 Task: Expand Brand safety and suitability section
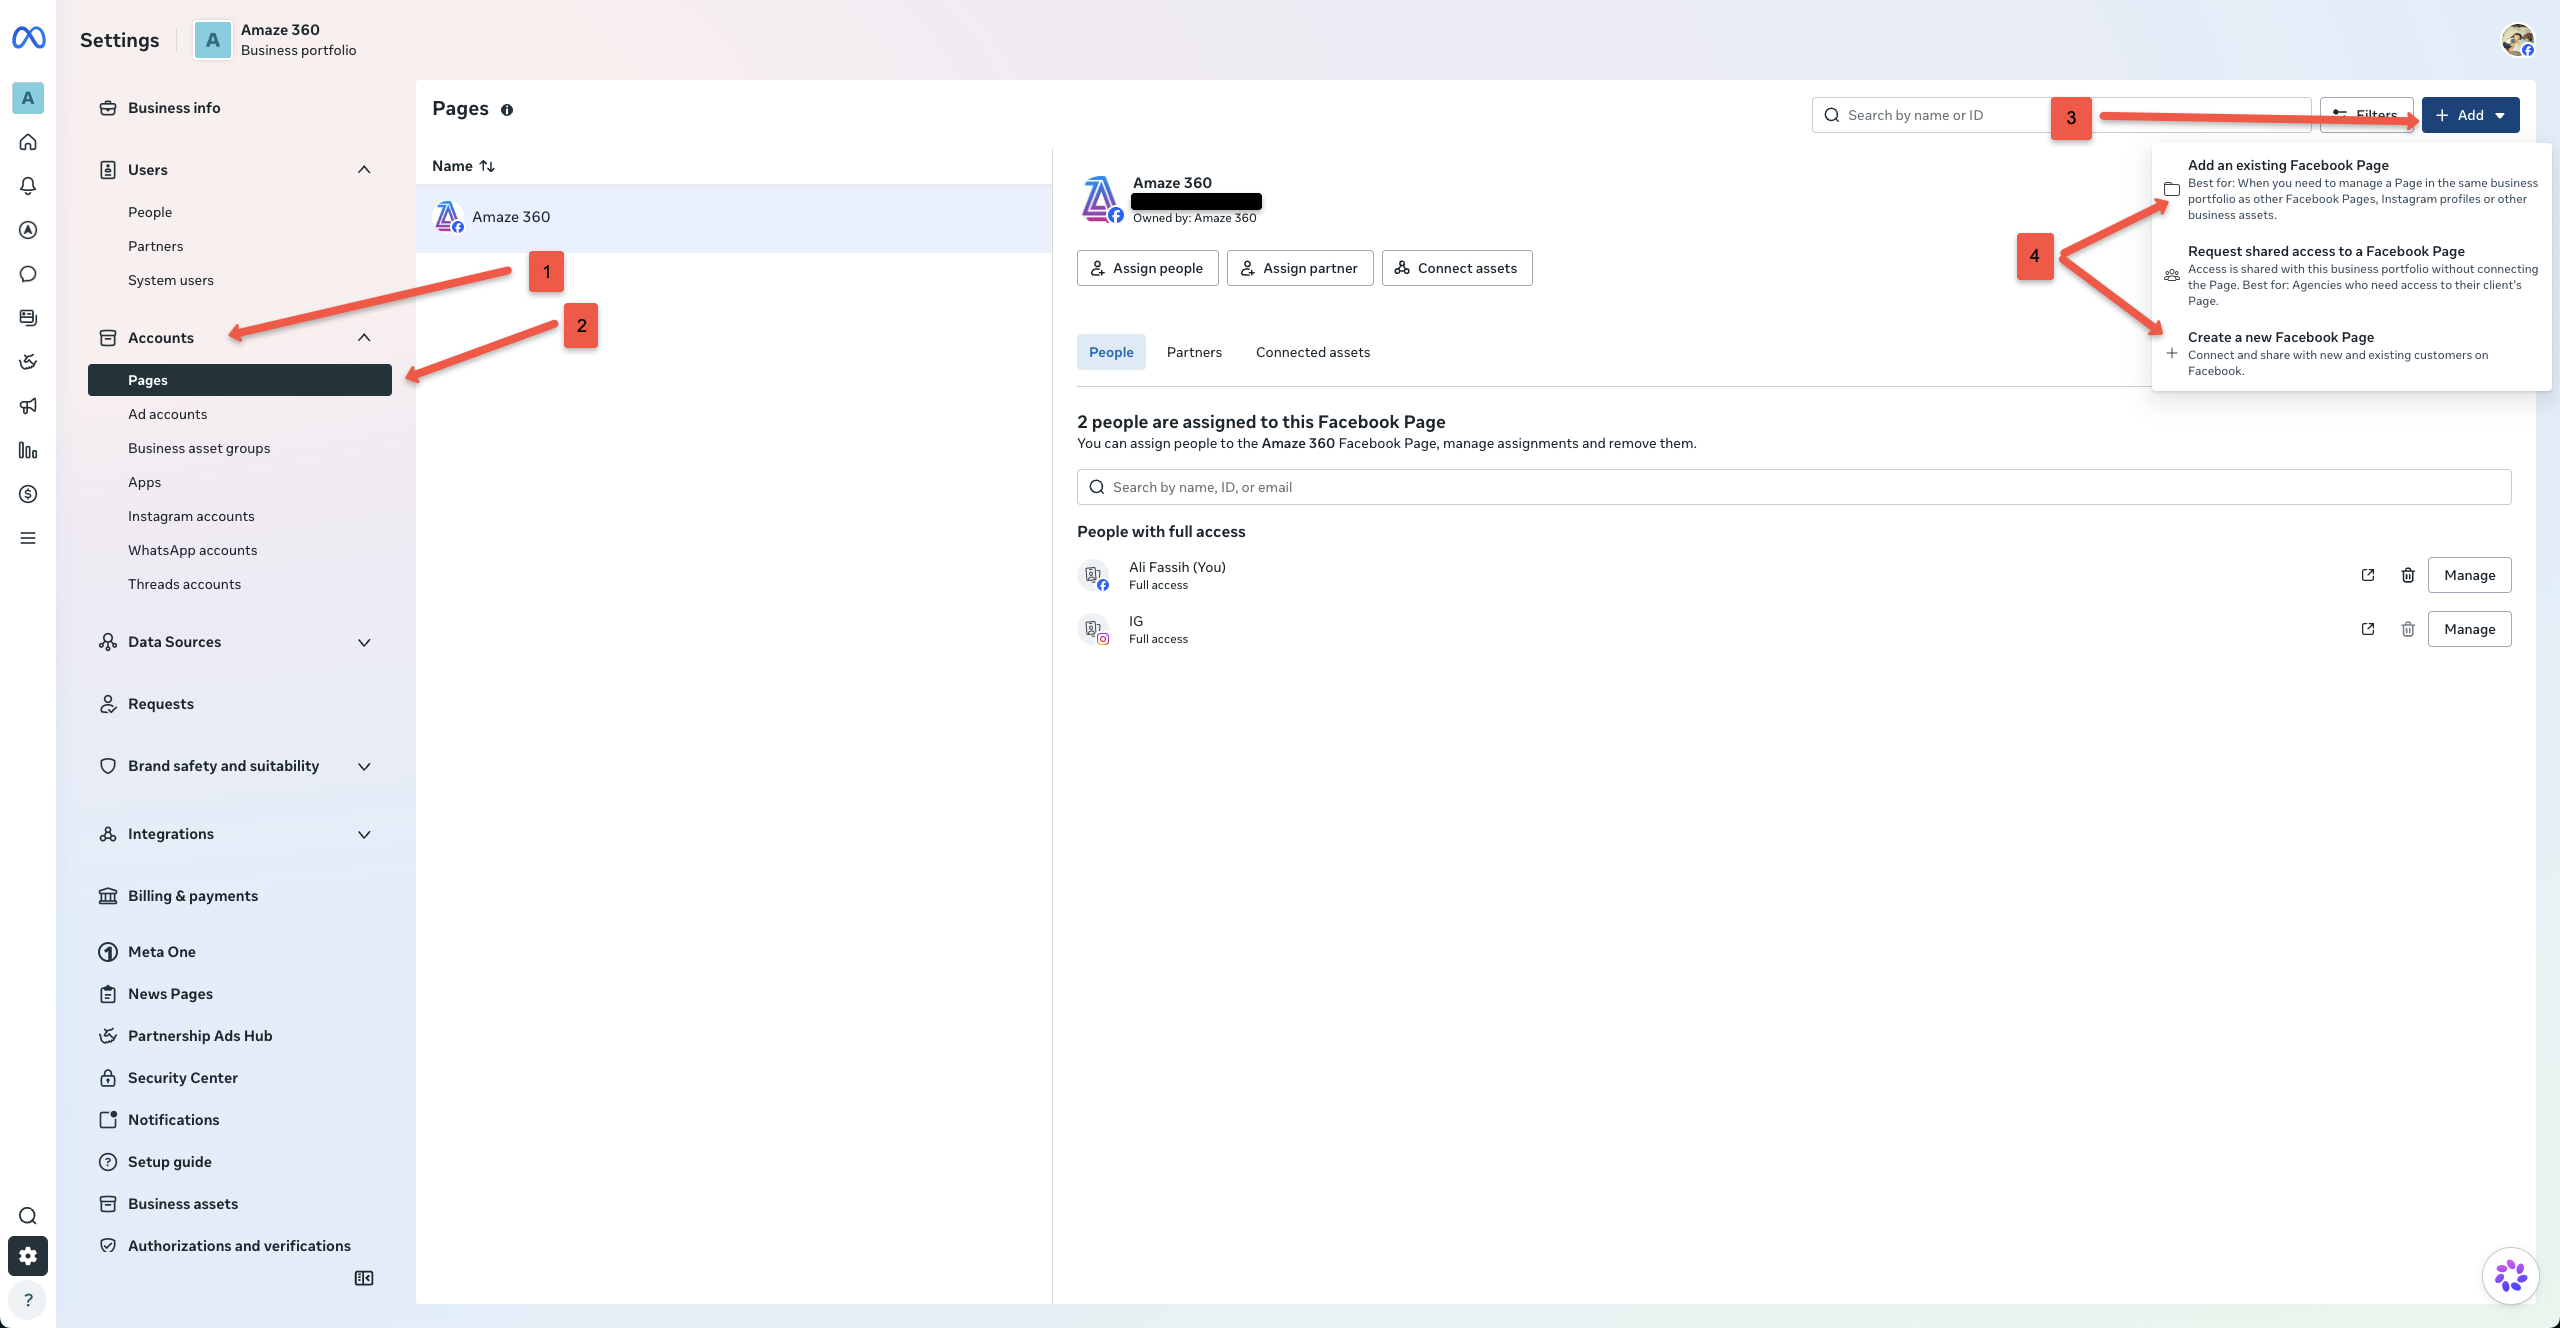[364, 766]
